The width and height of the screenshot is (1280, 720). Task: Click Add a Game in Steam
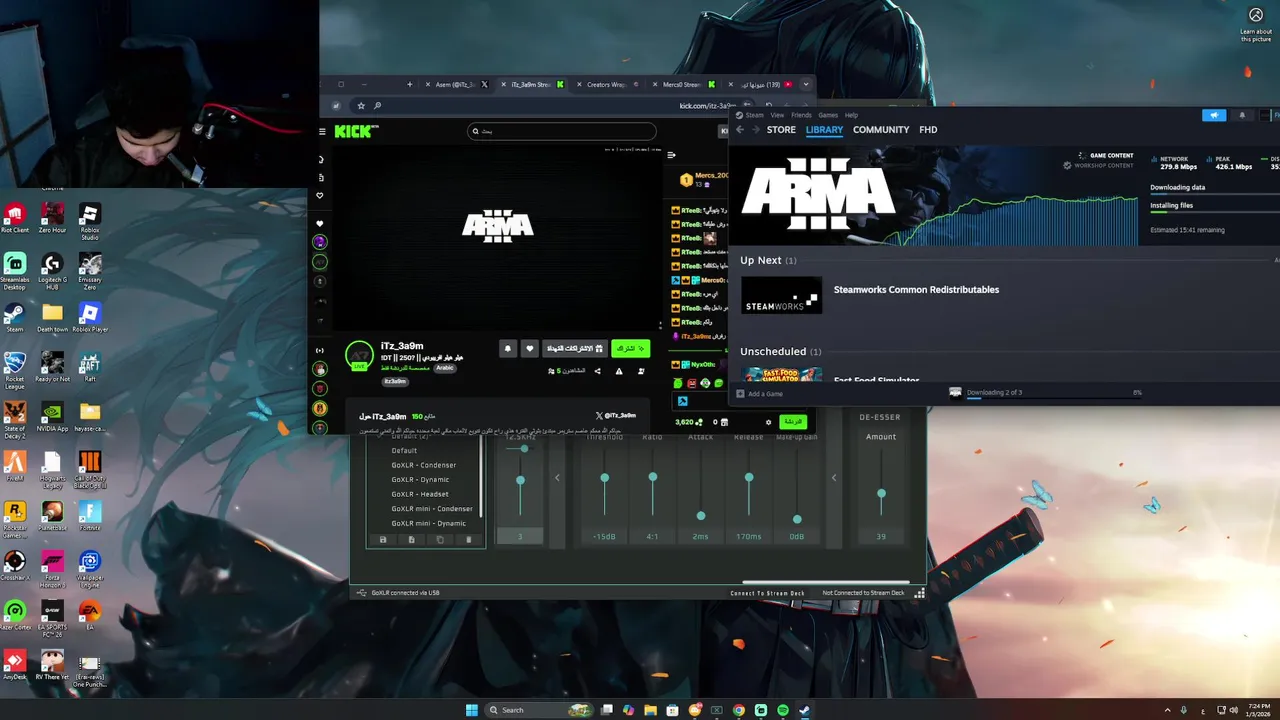(x=760, y=394)
